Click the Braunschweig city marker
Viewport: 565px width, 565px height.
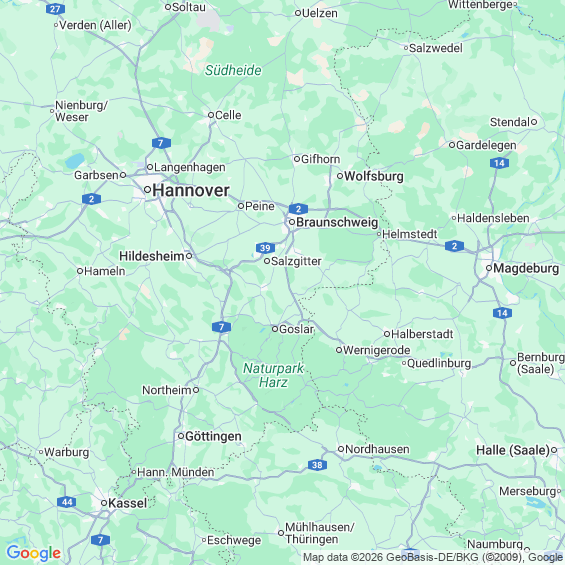[292, 222]
